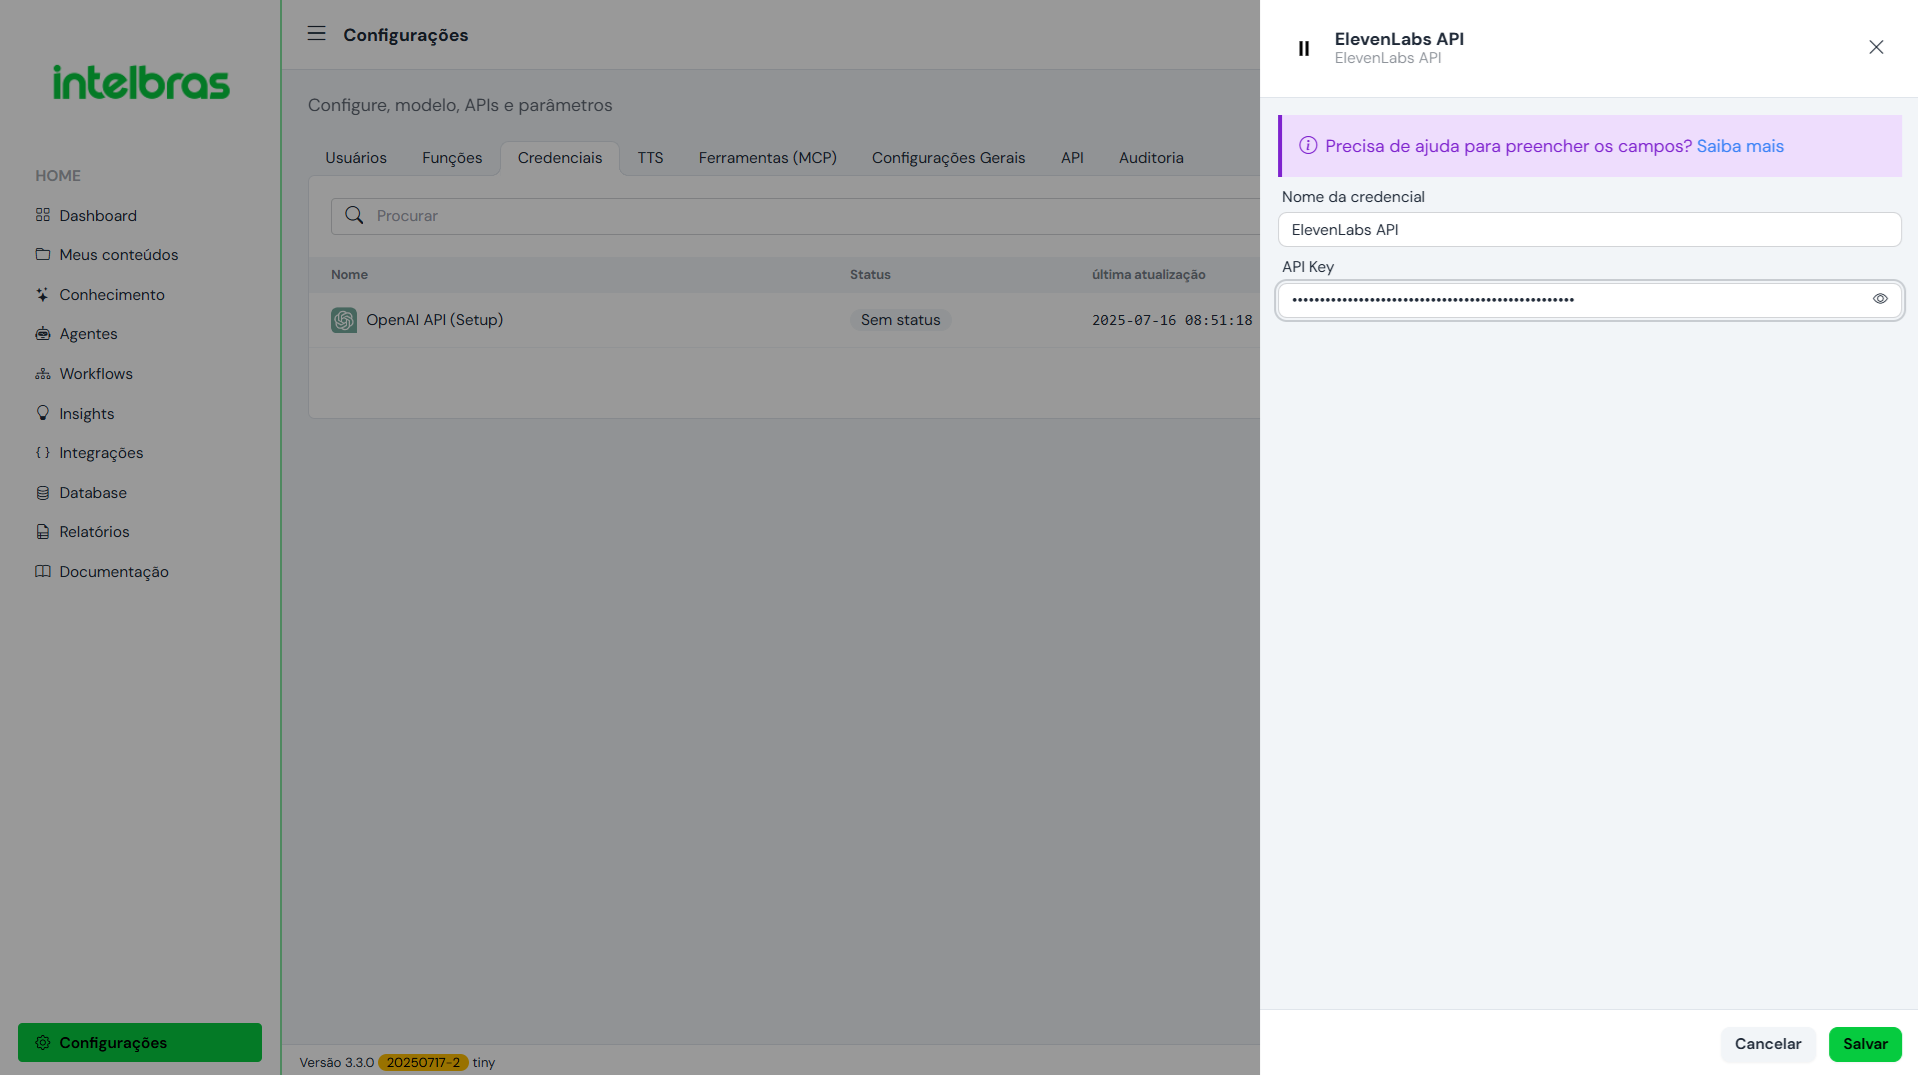Go to Relatórios
The image size is (1918, 1075).
point(94,531)
